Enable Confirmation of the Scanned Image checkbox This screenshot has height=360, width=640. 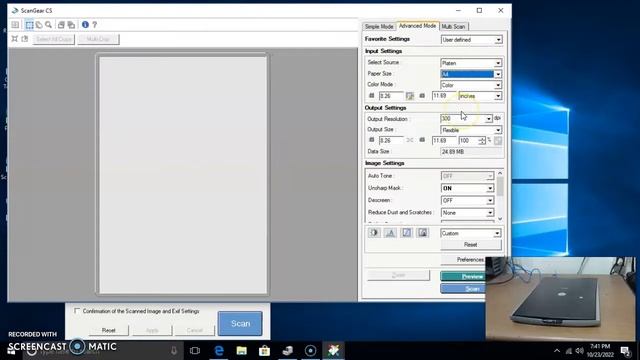(77, 311)
